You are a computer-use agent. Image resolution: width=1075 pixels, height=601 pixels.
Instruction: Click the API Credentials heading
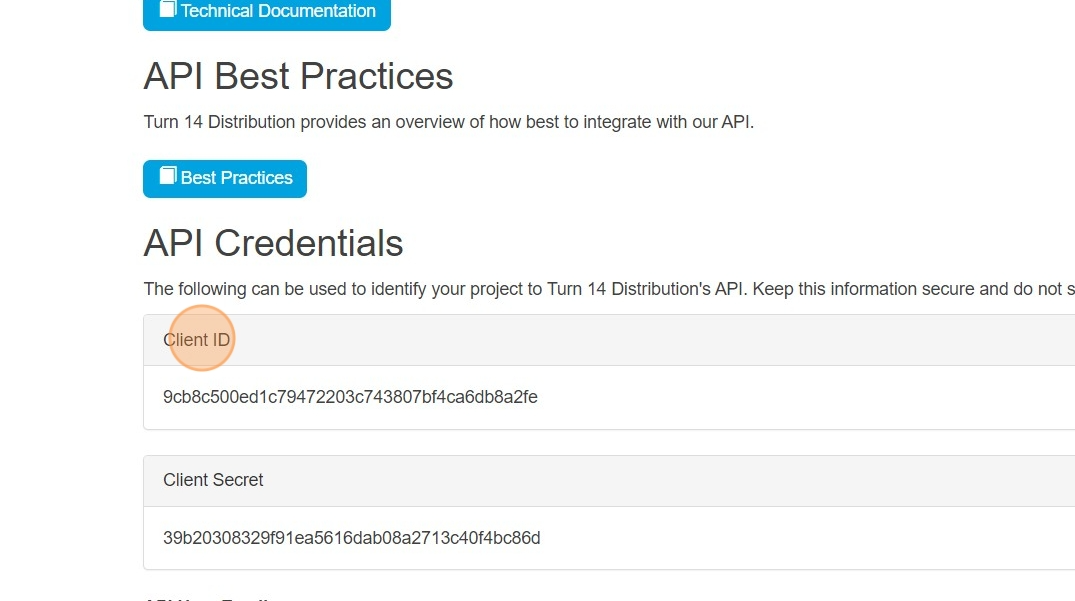pos(274,243)
